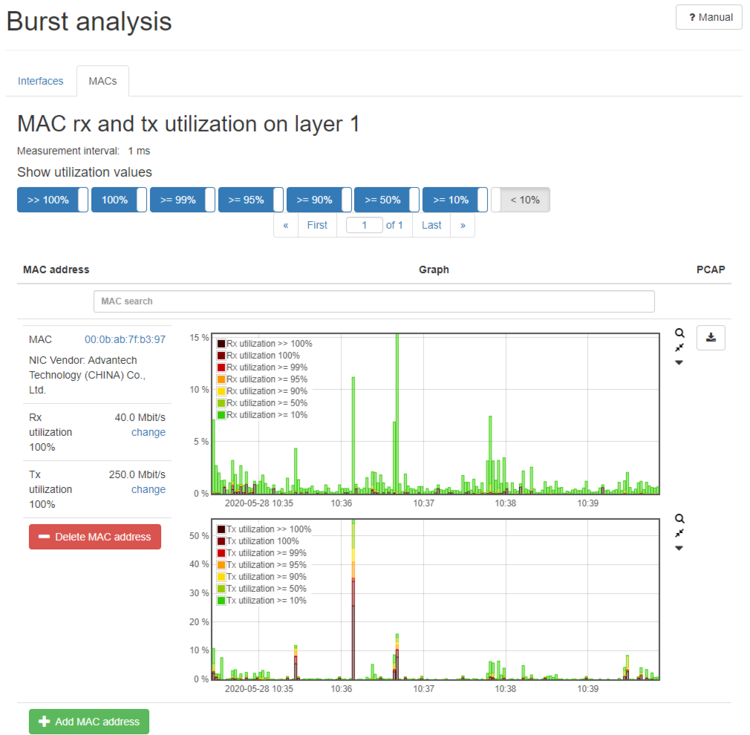Click the minus icon on Delete MAC address
The width and height of the screenshot is (750, 735).
click(44, 537)
